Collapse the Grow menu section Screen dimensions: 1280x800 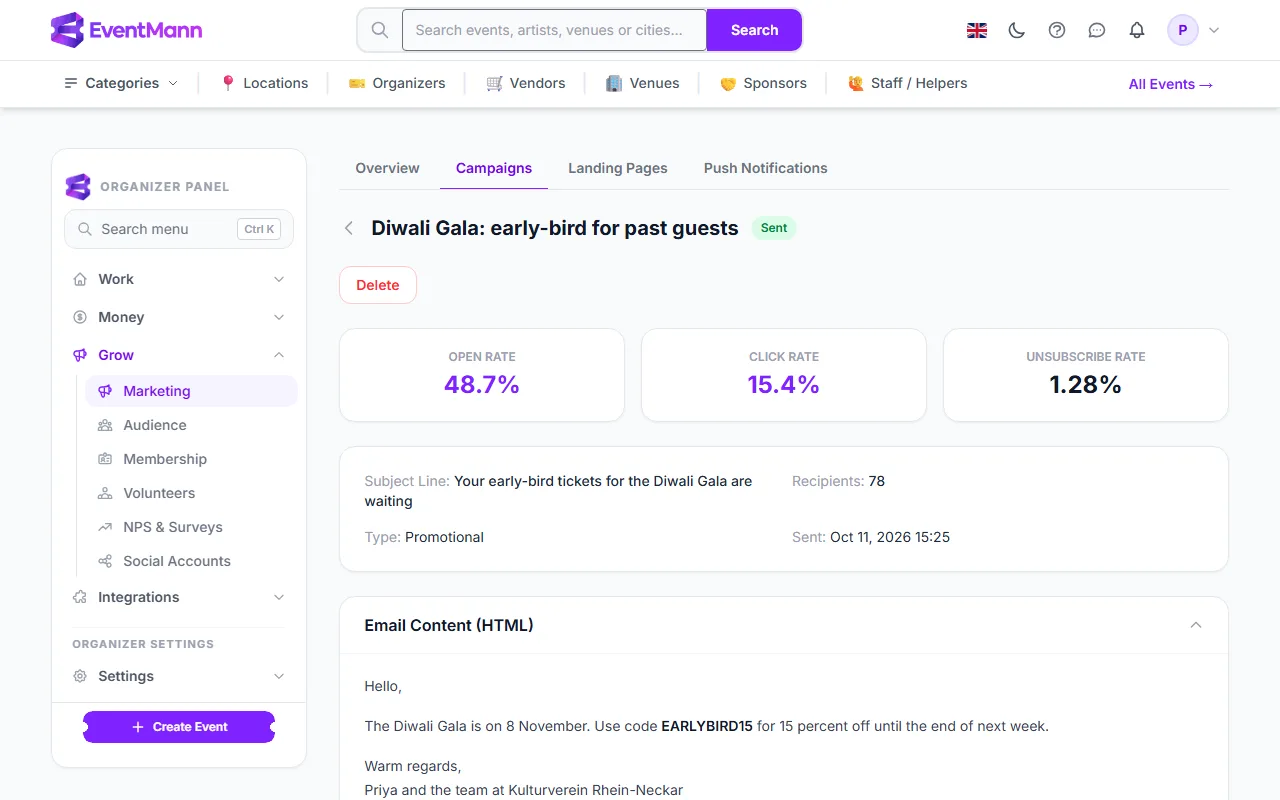tap(179, 355)
